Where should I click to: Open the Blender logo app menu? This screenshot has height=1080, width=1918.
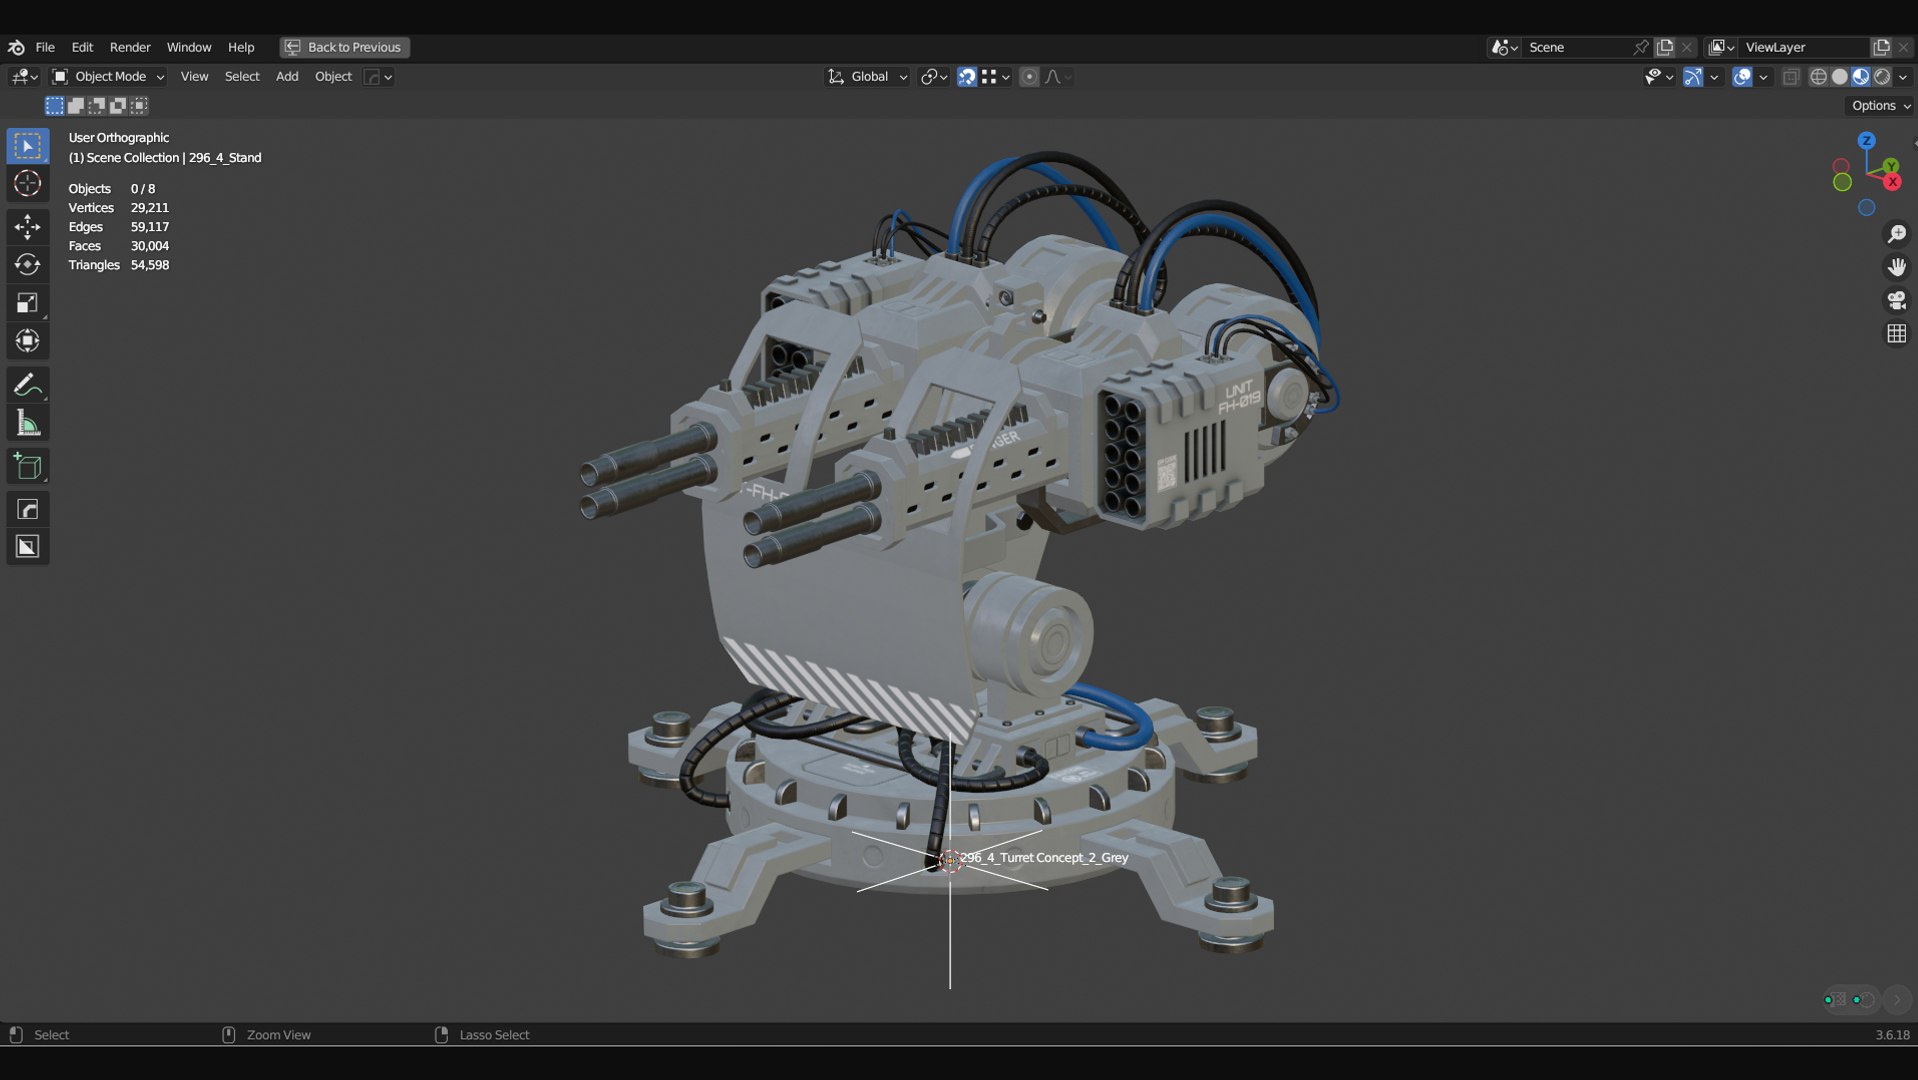pos(16,47)
